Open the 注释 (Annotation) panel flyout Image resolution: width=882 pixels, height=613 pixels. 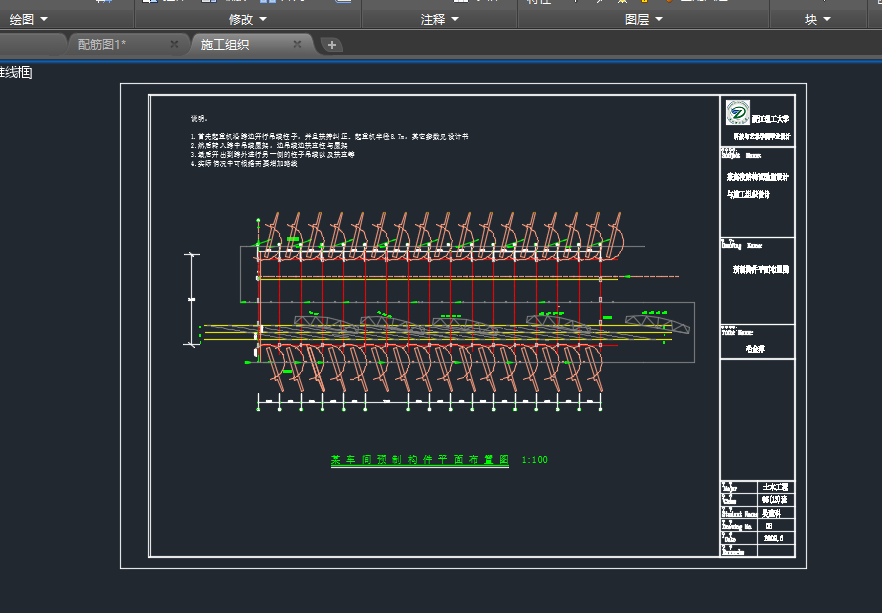click(440, 19)
